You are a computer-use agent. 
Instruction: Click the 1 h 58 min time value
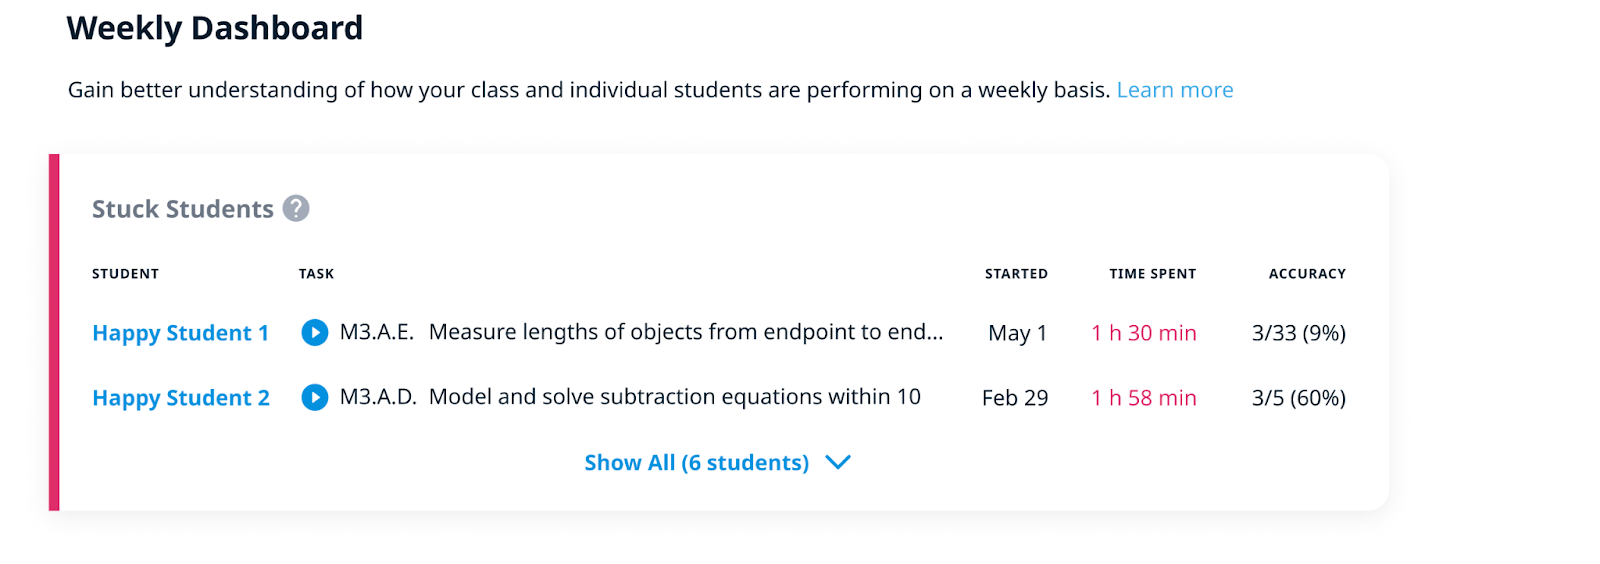(x=1143, y=398)
